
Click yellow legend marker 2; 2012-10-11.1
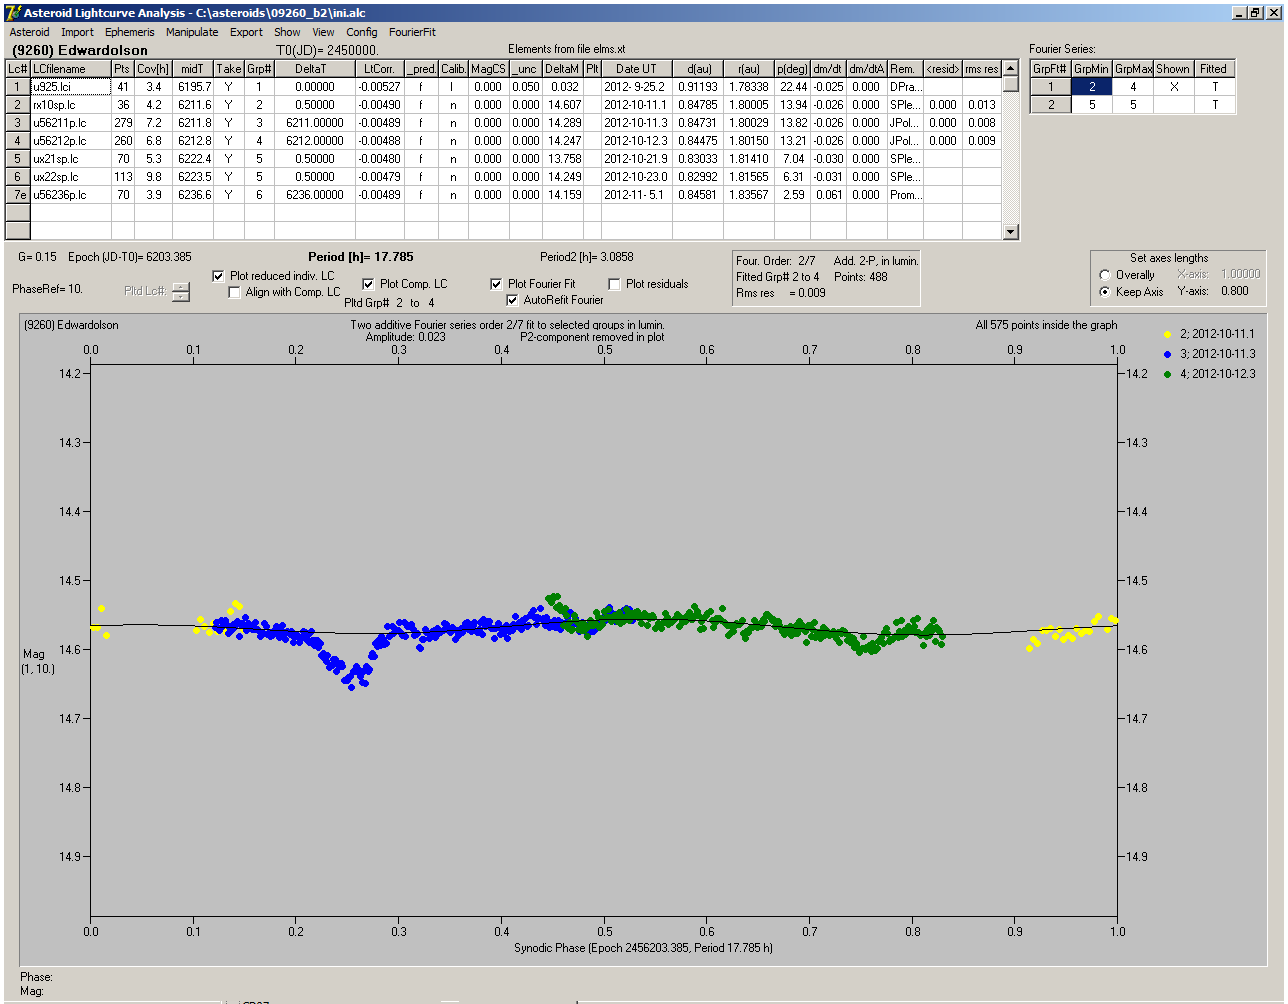[1169, 334]
